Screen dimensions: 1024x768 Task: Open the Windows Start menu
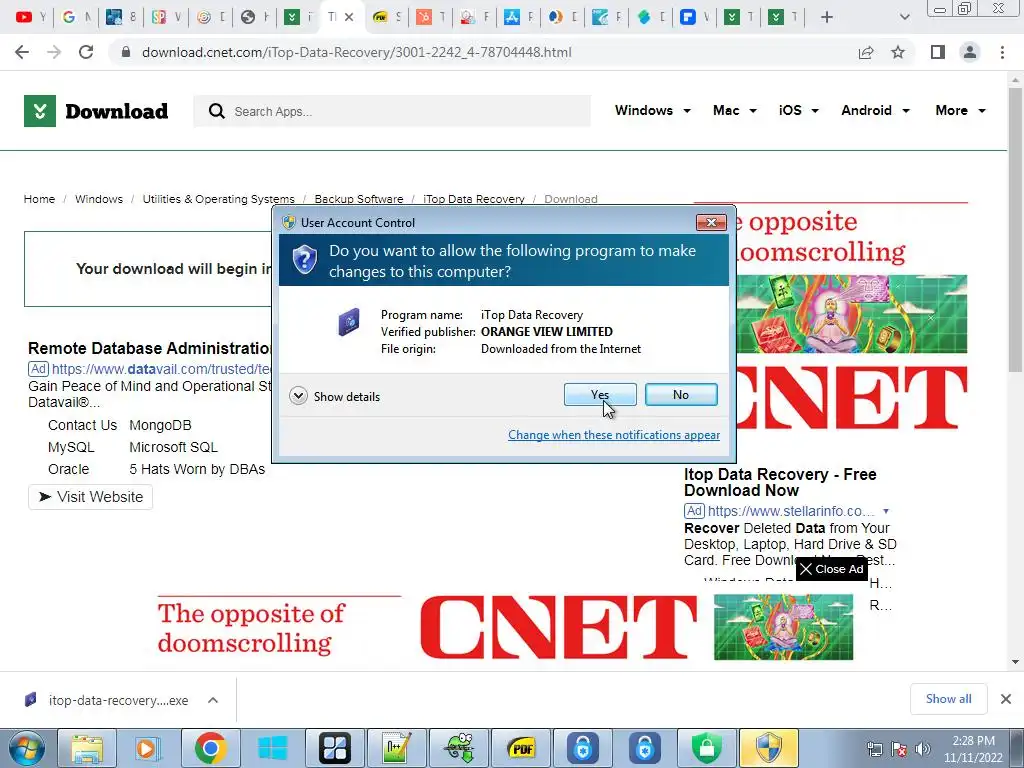(26, 748)
